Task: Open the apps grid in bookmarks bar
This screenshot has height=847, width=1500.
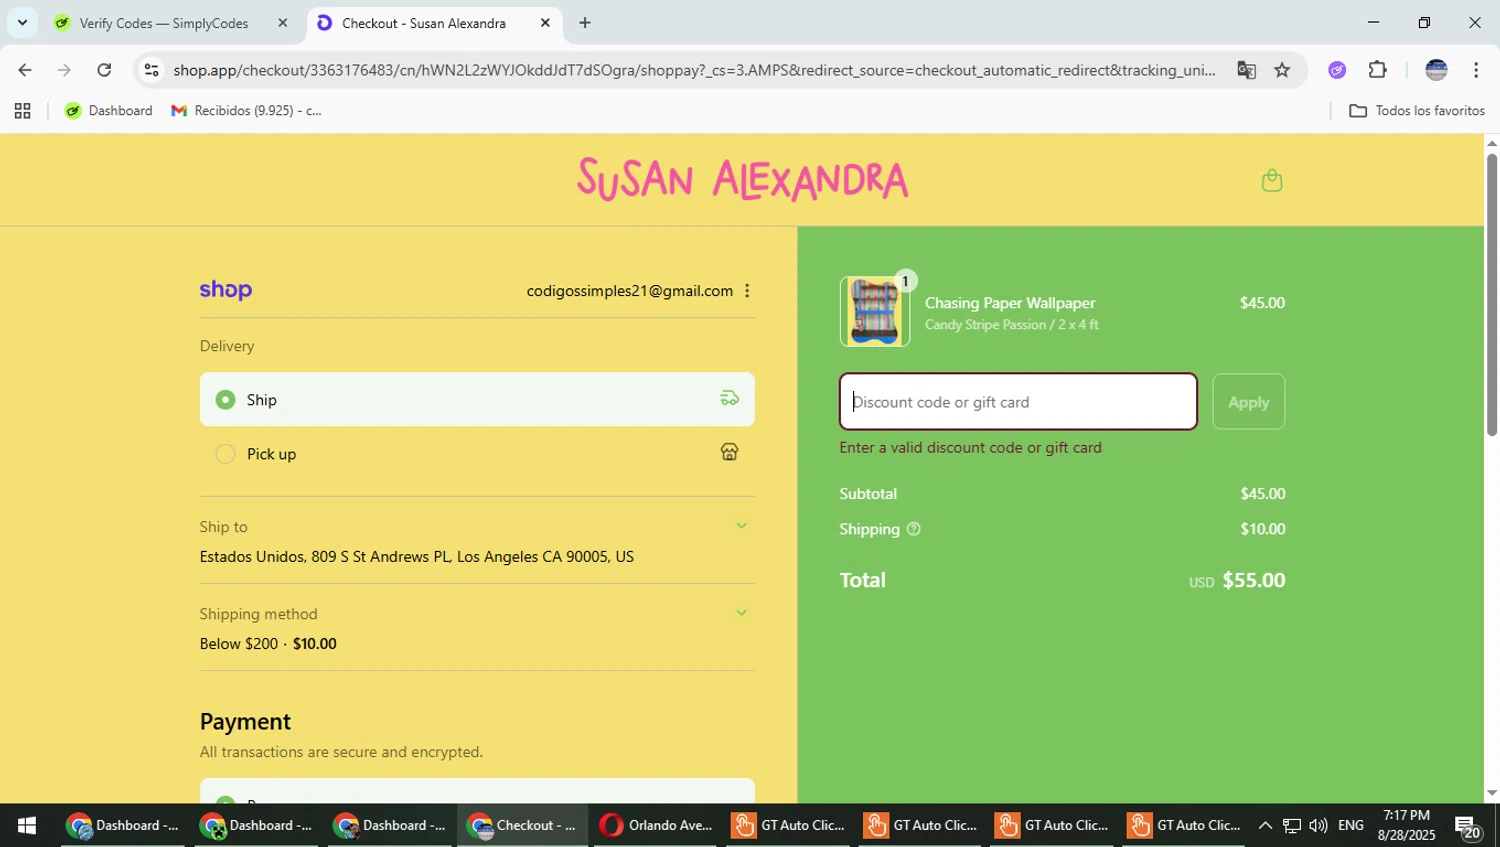Action: pyautogui.click(x=22, y=111)
